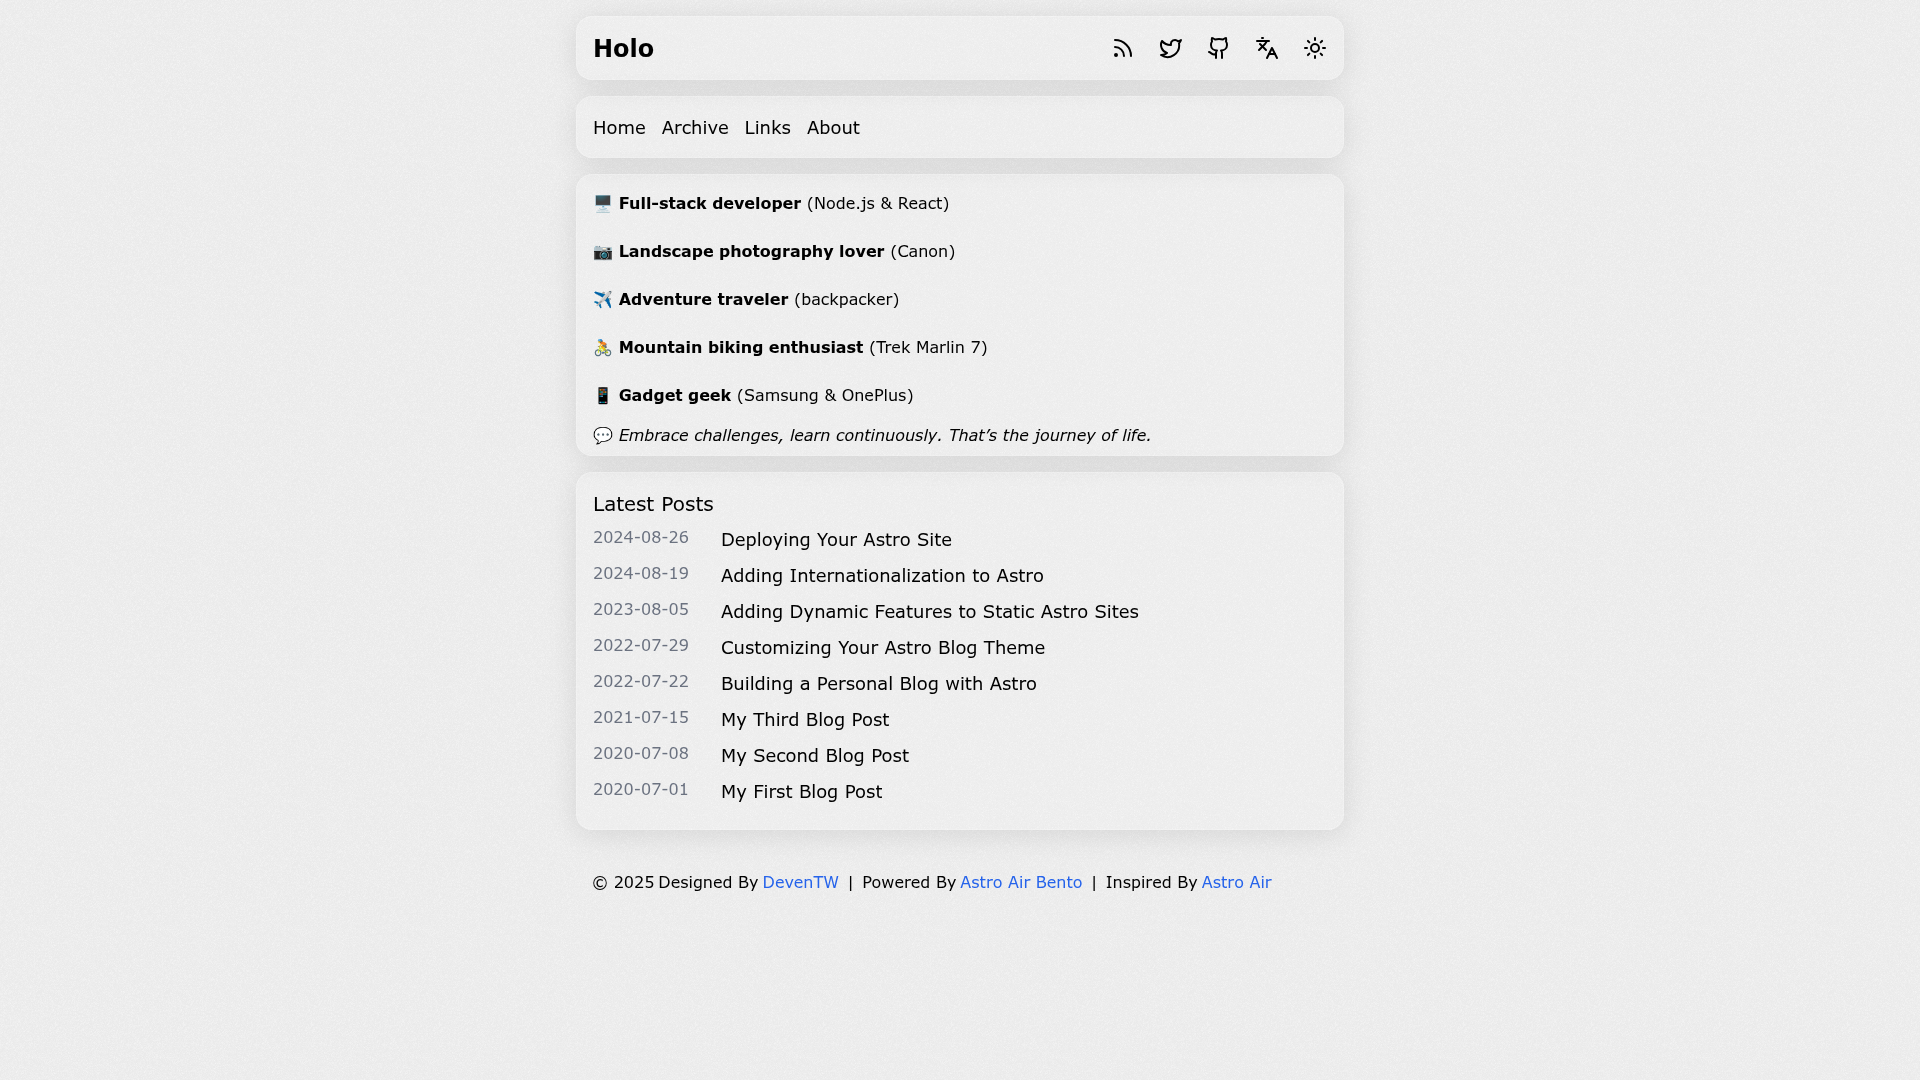The height and width of the screenshot is (1080, 1920).
Task: Click date 2020-07-01
Action: click(641, 790)
